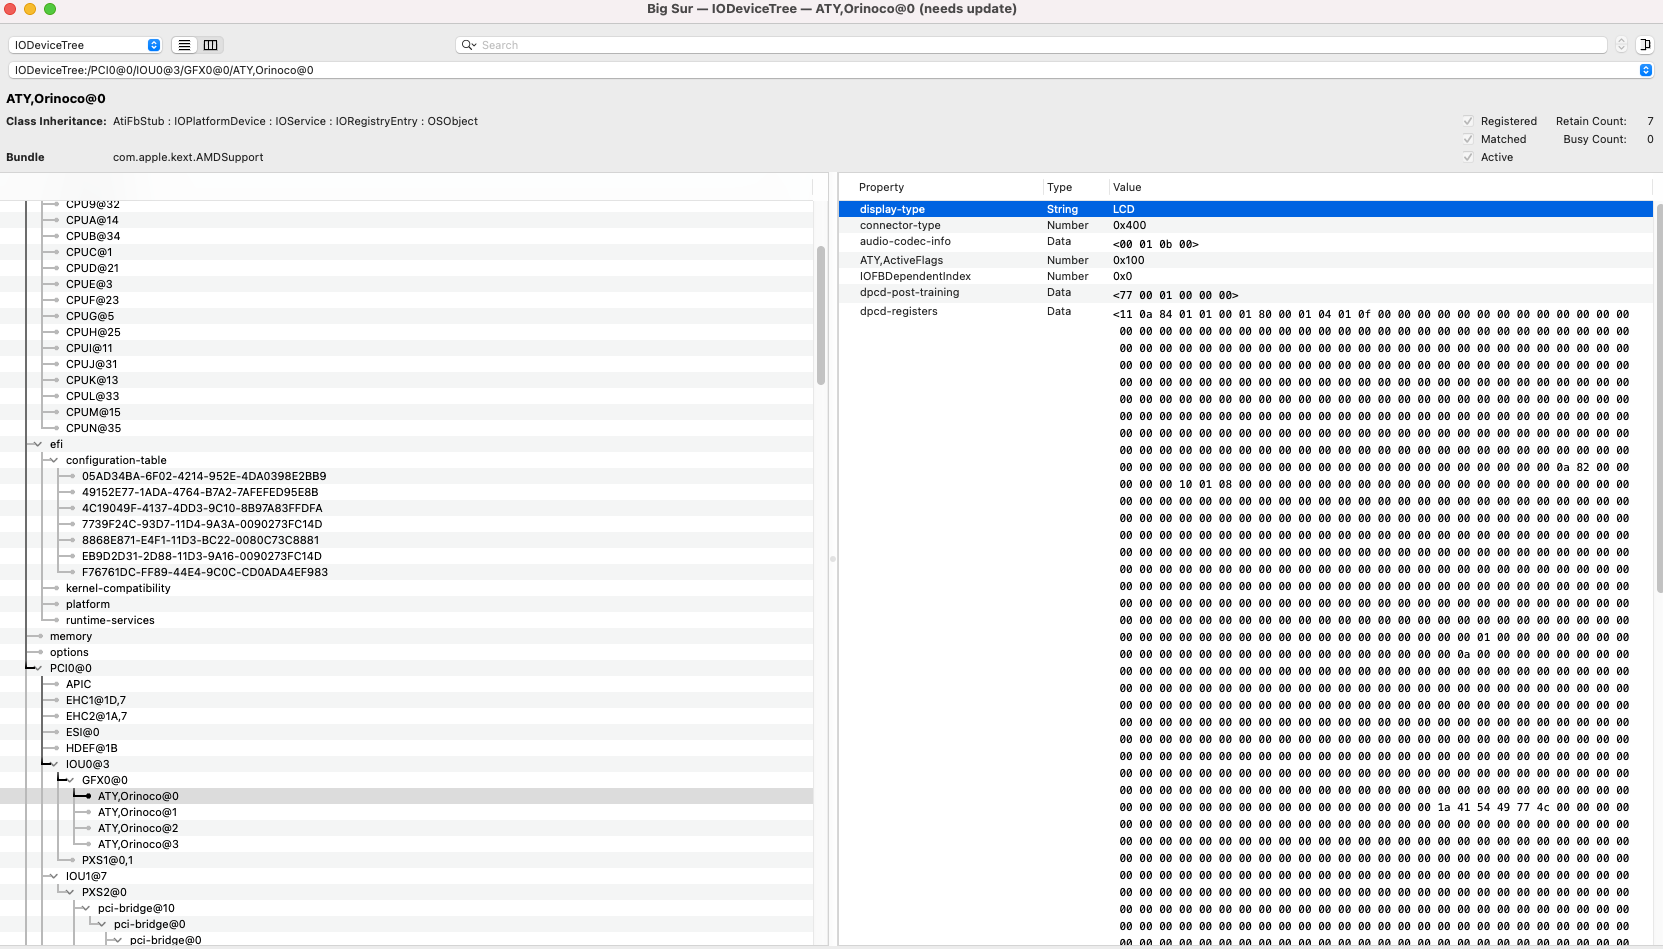Select ATY,Orinoco@2 in the device tree
This screenshot has width=1663, height=949.
coord(138,828)
